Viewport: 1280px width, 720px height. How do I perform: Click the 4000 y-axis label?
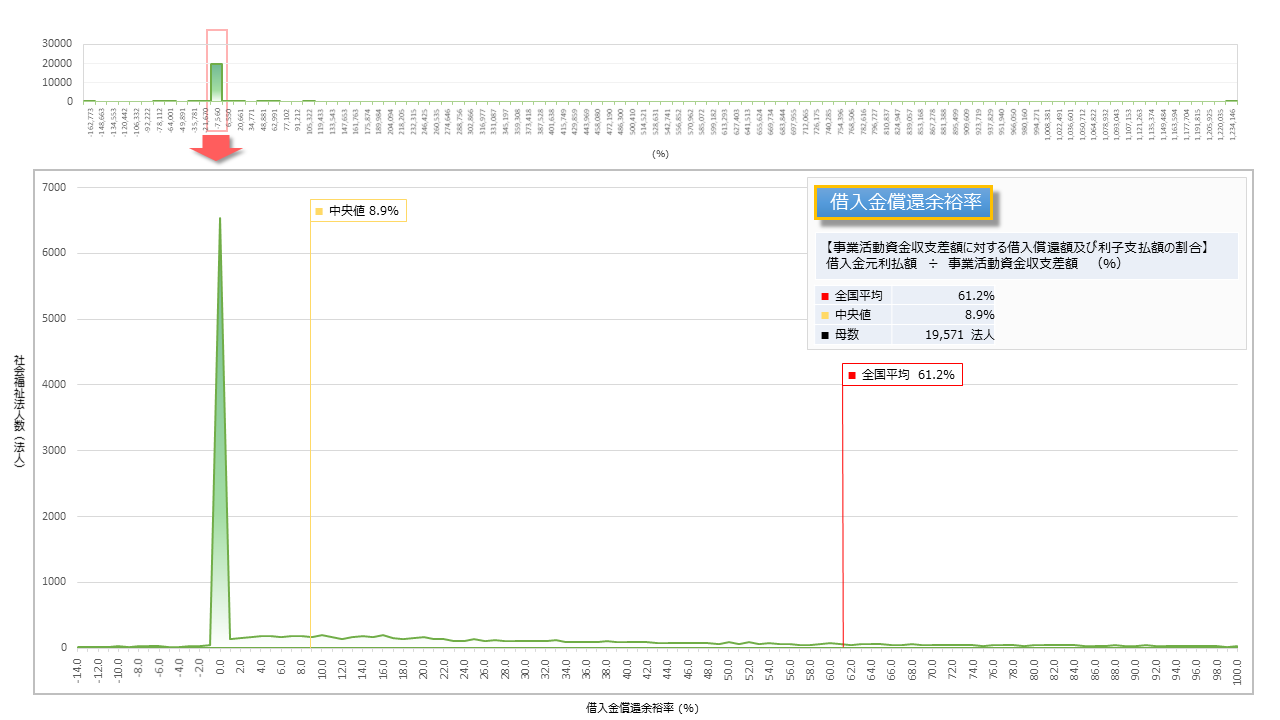click(x=53, y=384)
